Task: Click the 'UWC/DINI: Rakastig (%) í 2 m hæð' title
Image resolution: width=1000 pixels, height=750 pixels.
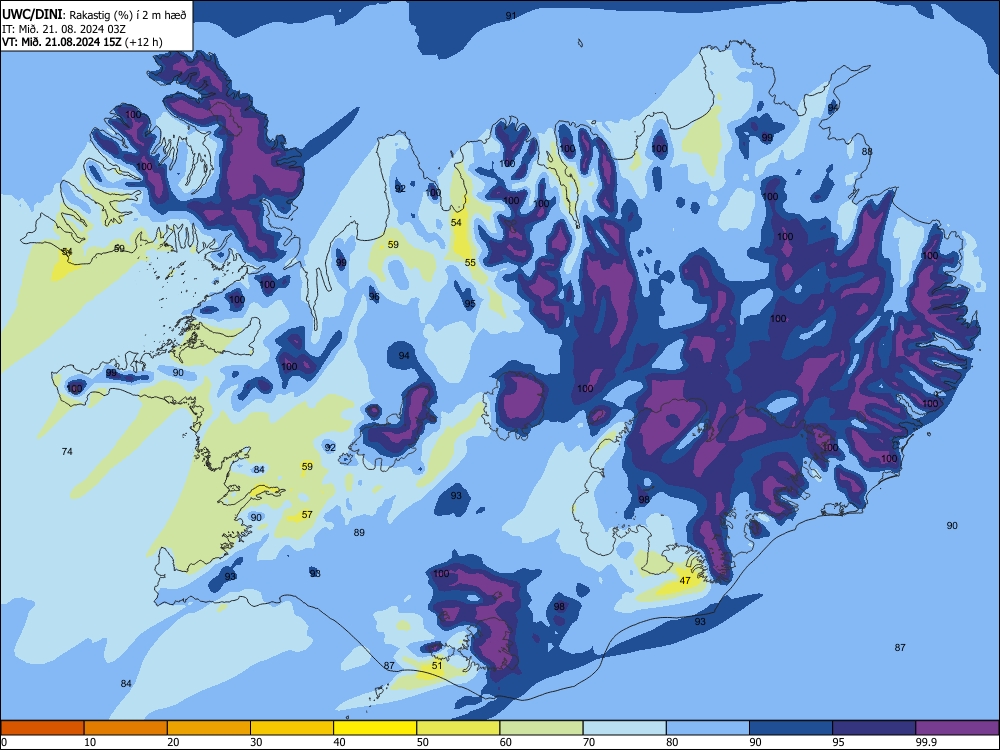Action: click(94, 14)
